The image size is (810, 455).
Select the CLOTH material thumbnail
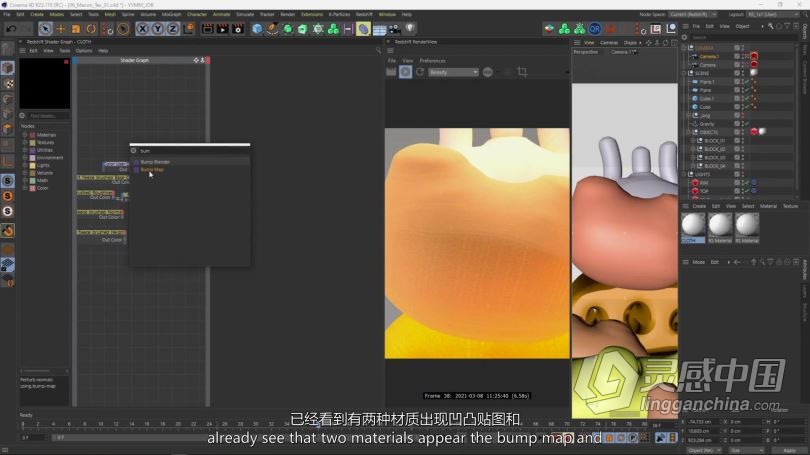tap(693, 228)
